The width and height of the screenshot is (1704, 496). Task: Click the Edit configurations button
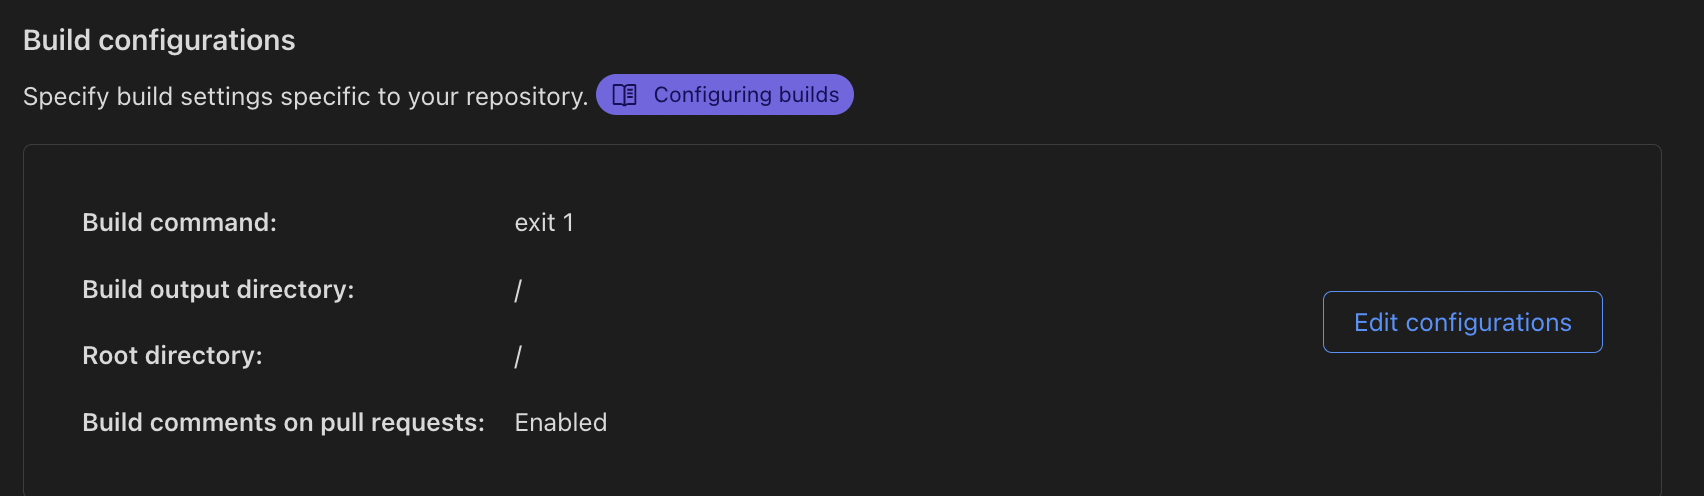(x=1462, y=322)
